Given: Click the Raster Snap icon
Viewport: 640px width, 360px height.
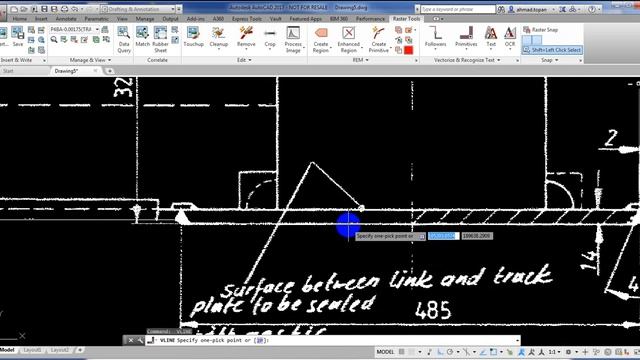Looking at the screenshot, I should pos(527,30).
